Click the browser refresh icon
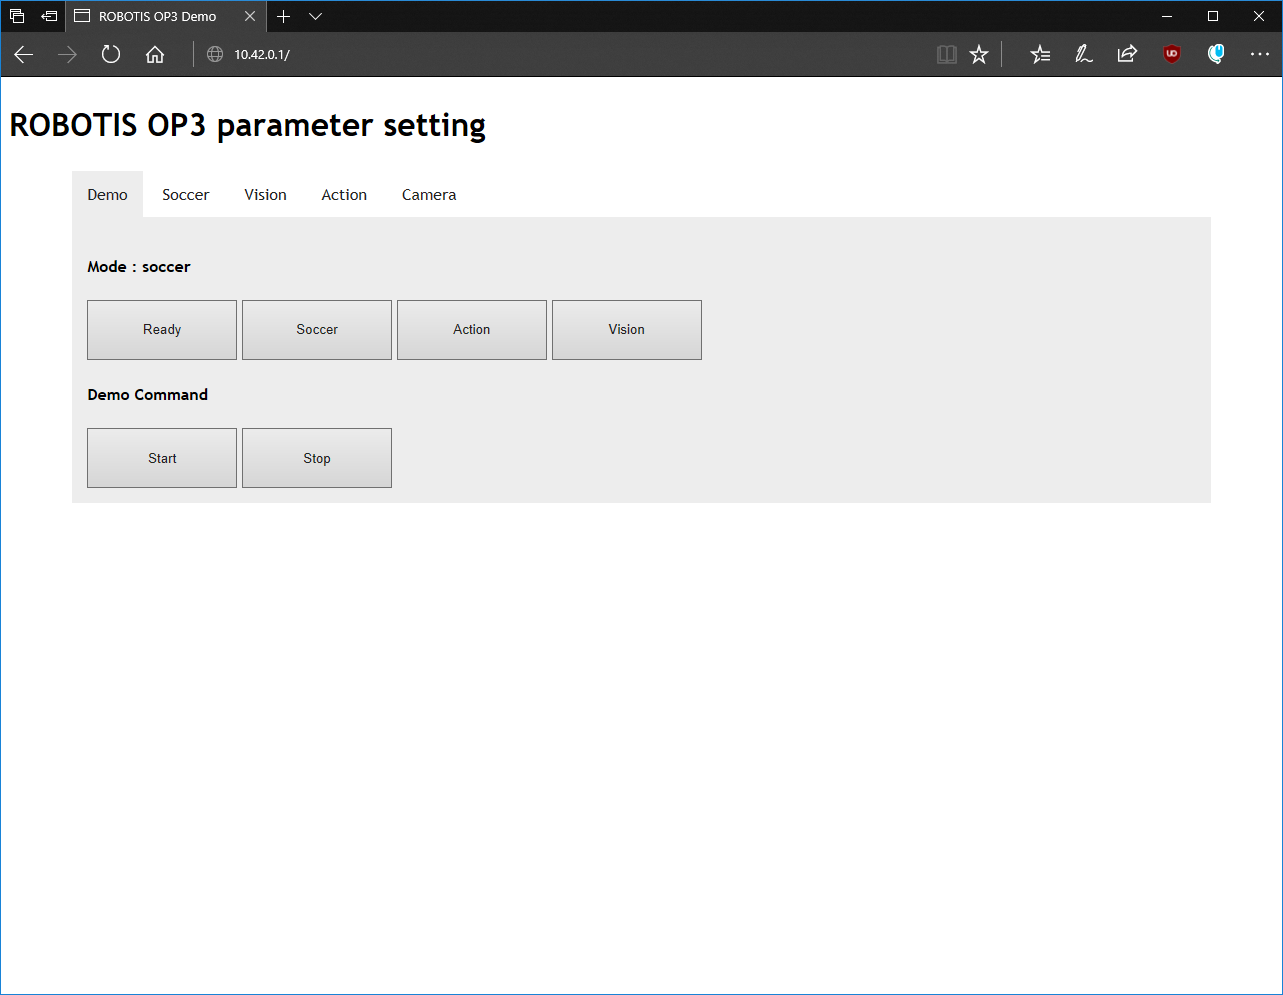Image resolution: width=1283 pixels, height=995 pixels. pyautogui.click(x=111, y=55)
